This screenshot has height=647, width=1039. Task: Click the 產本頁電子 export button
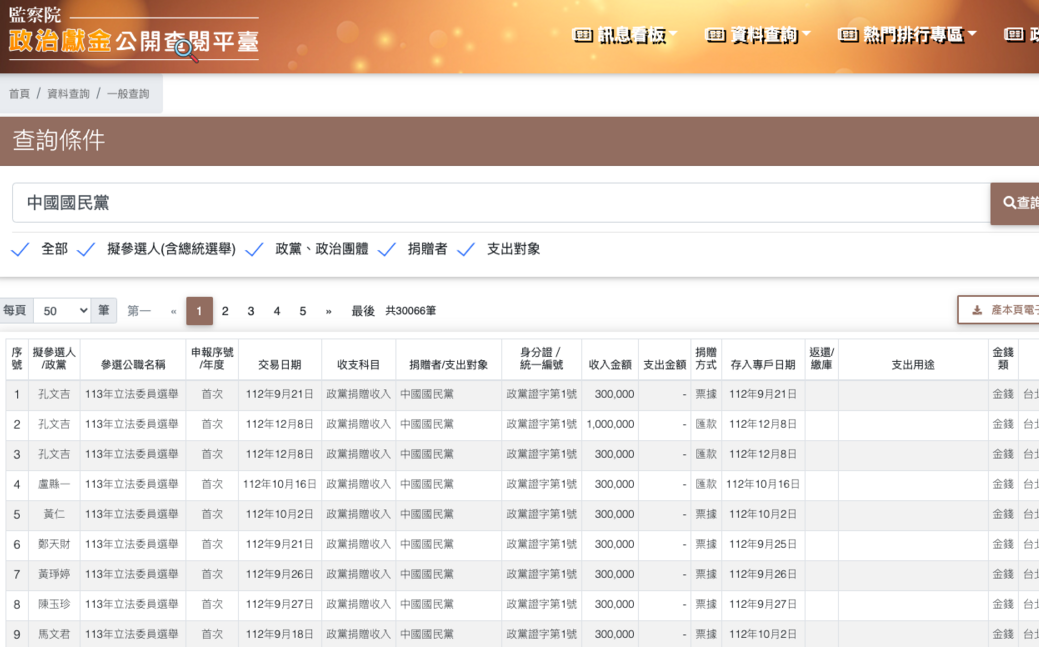(x=999, y=310)
